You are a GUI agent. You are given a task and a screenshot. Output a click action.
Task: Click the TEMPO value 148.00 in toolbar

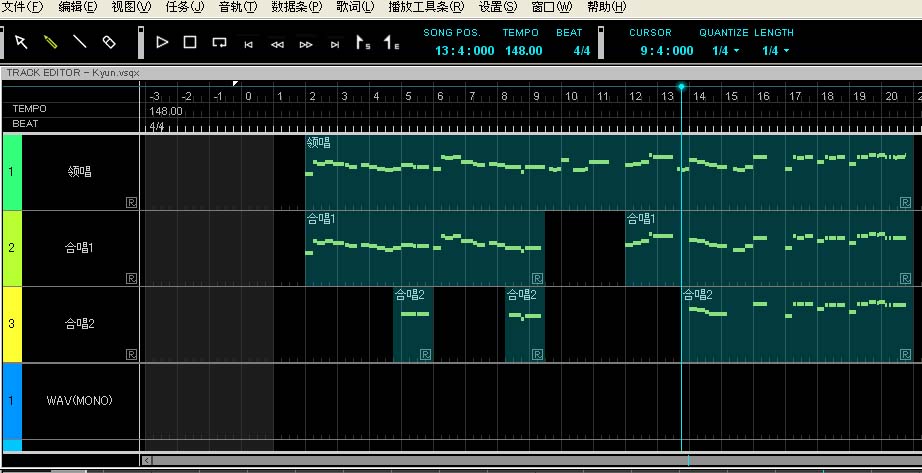[x=523, y=51]
